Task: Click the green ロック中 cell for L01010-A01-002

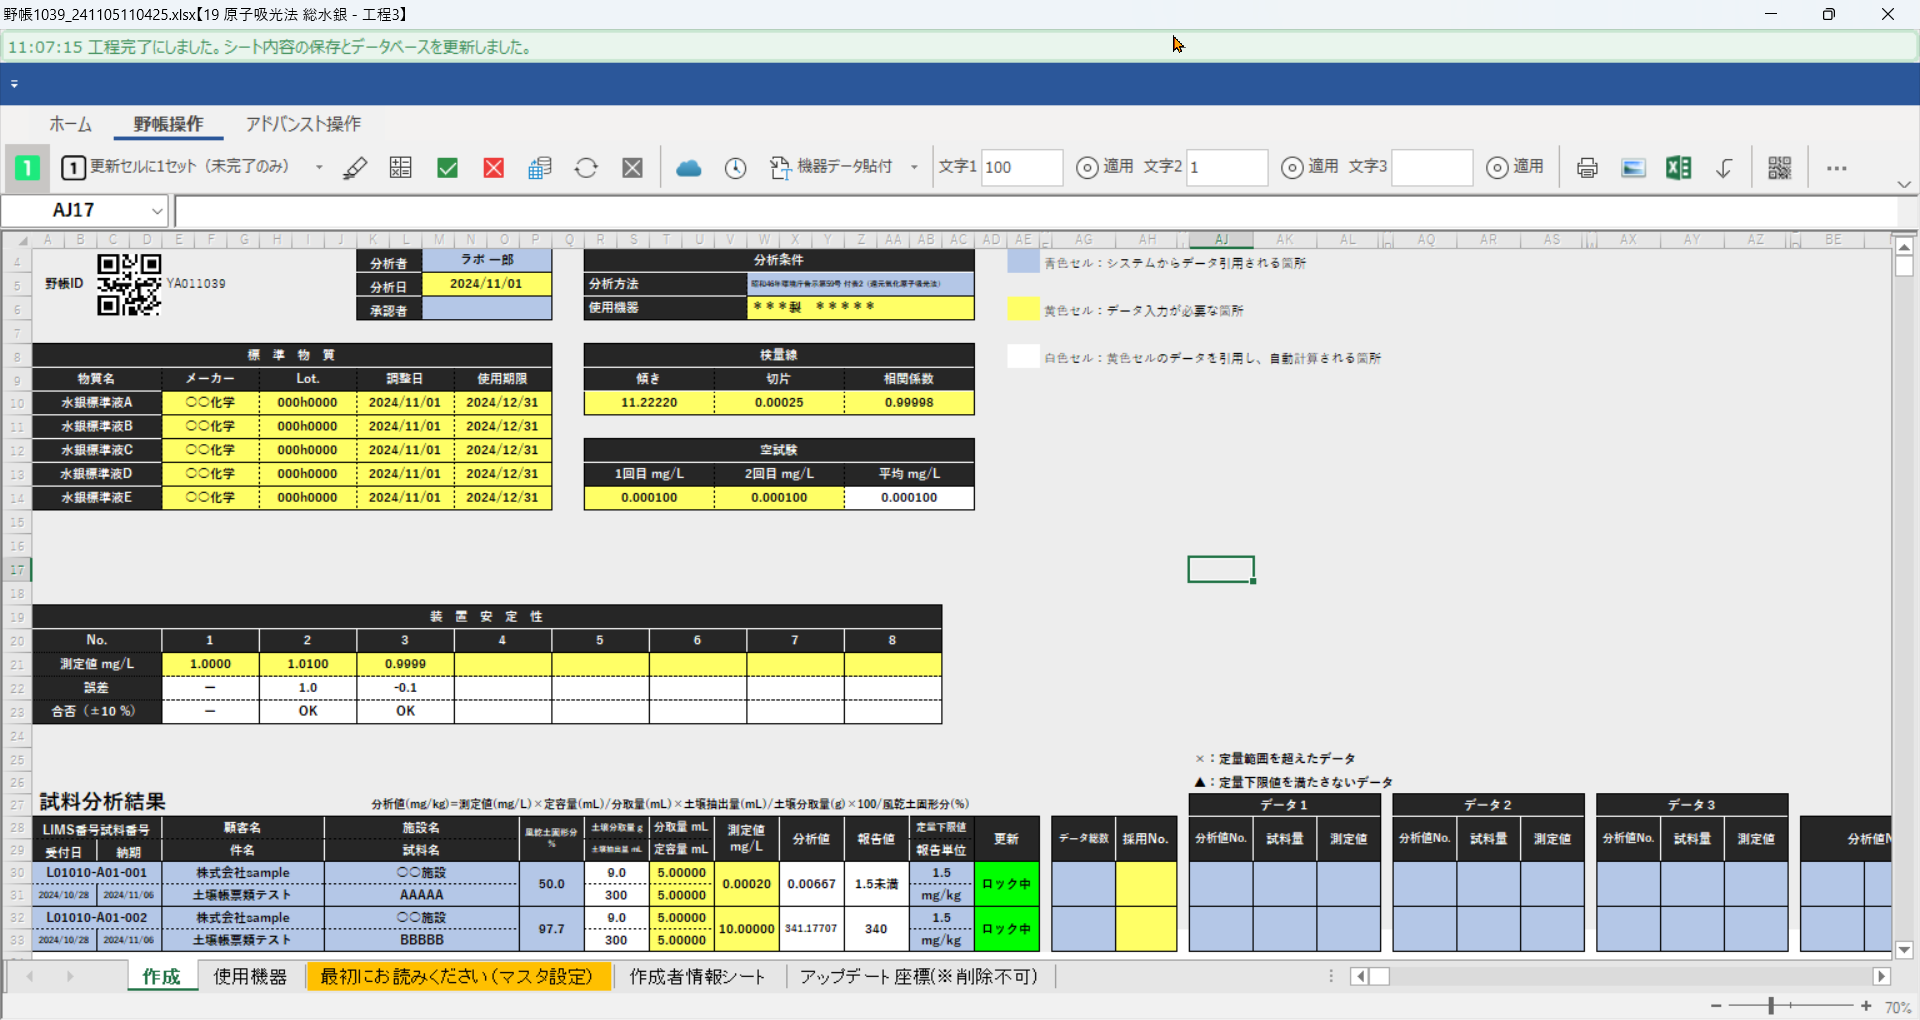Action: [x=1006, y=929]
